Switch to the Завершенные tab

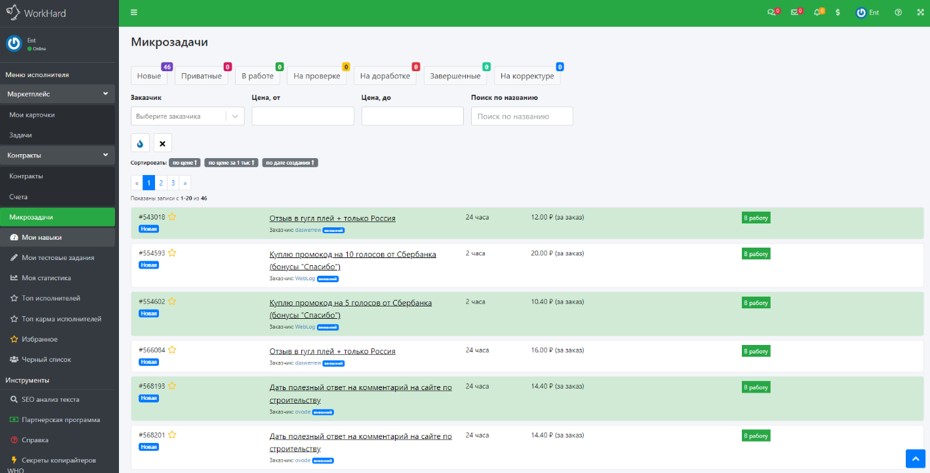point(455,76)
